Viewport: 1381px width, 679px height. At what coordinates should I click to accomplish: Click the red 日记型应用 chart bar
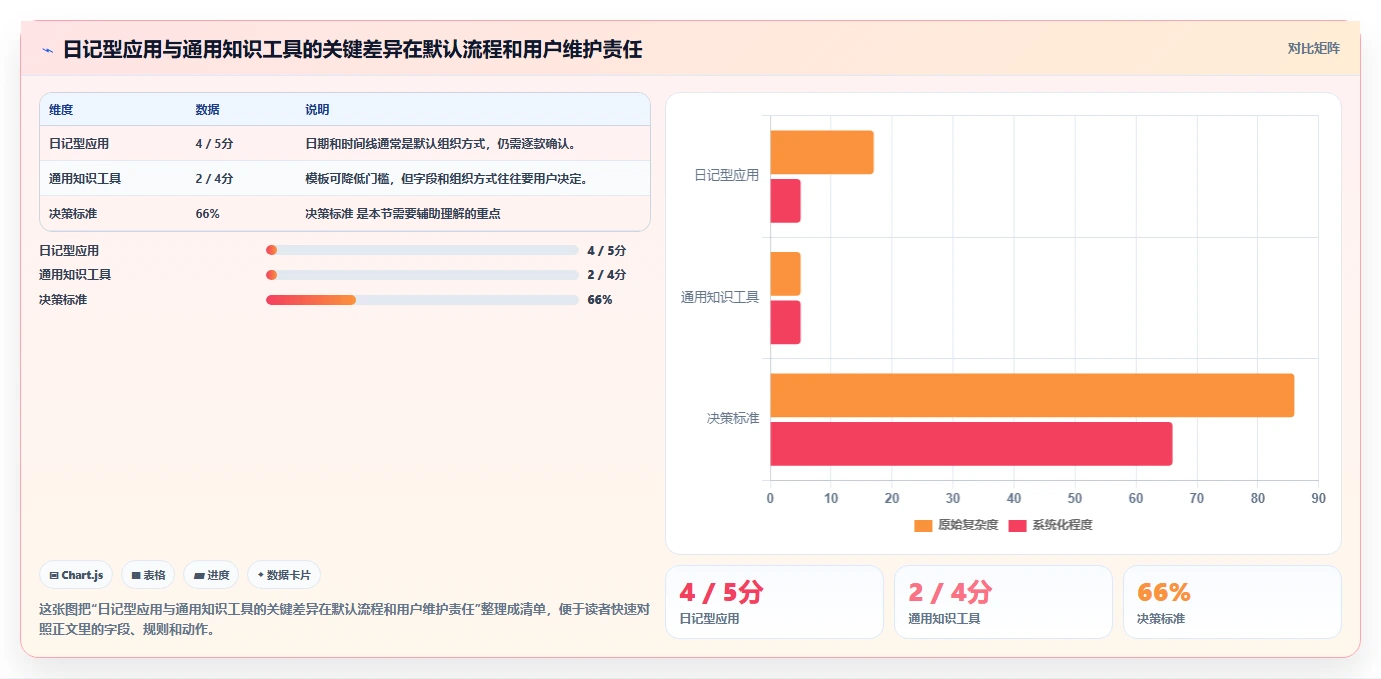(785, 201)
